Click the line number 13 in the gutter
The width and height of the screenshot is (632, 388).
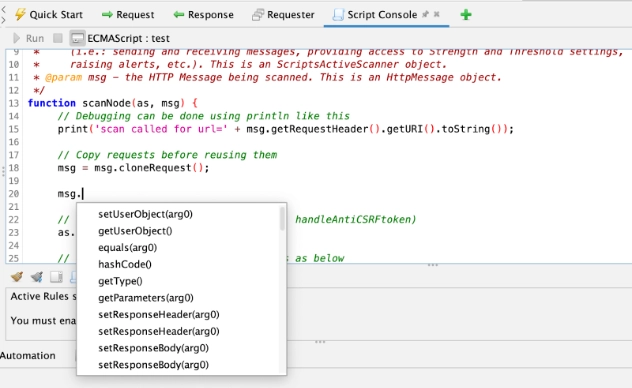pyautogui.click(x=14, y=103)
